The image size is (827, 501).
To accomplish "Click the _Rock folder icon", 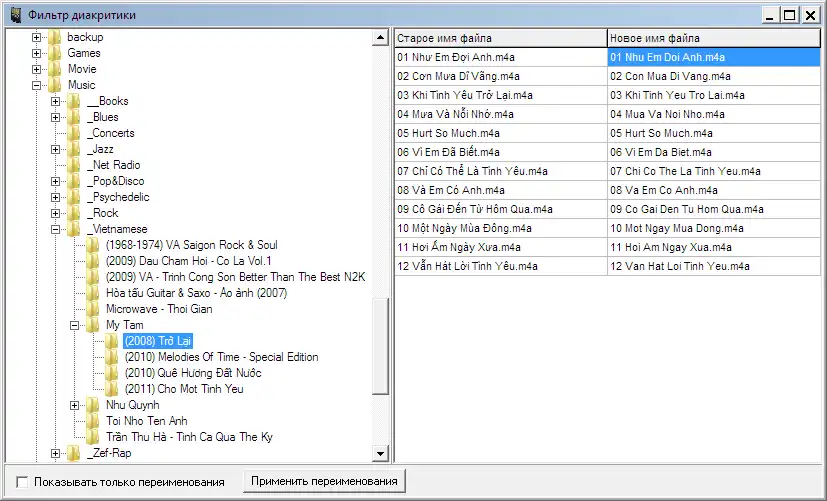I will click(x=74, y=213).
